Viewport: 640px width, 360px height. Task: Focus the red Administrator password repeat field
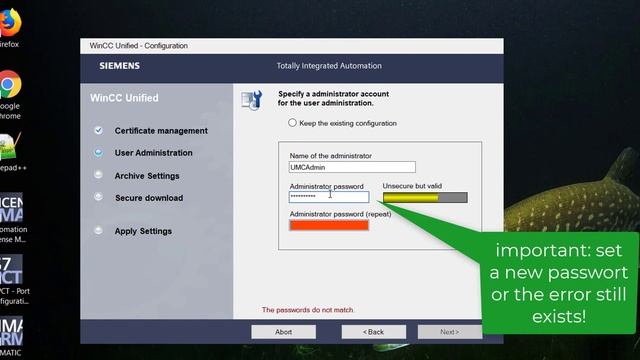[329, 225]
